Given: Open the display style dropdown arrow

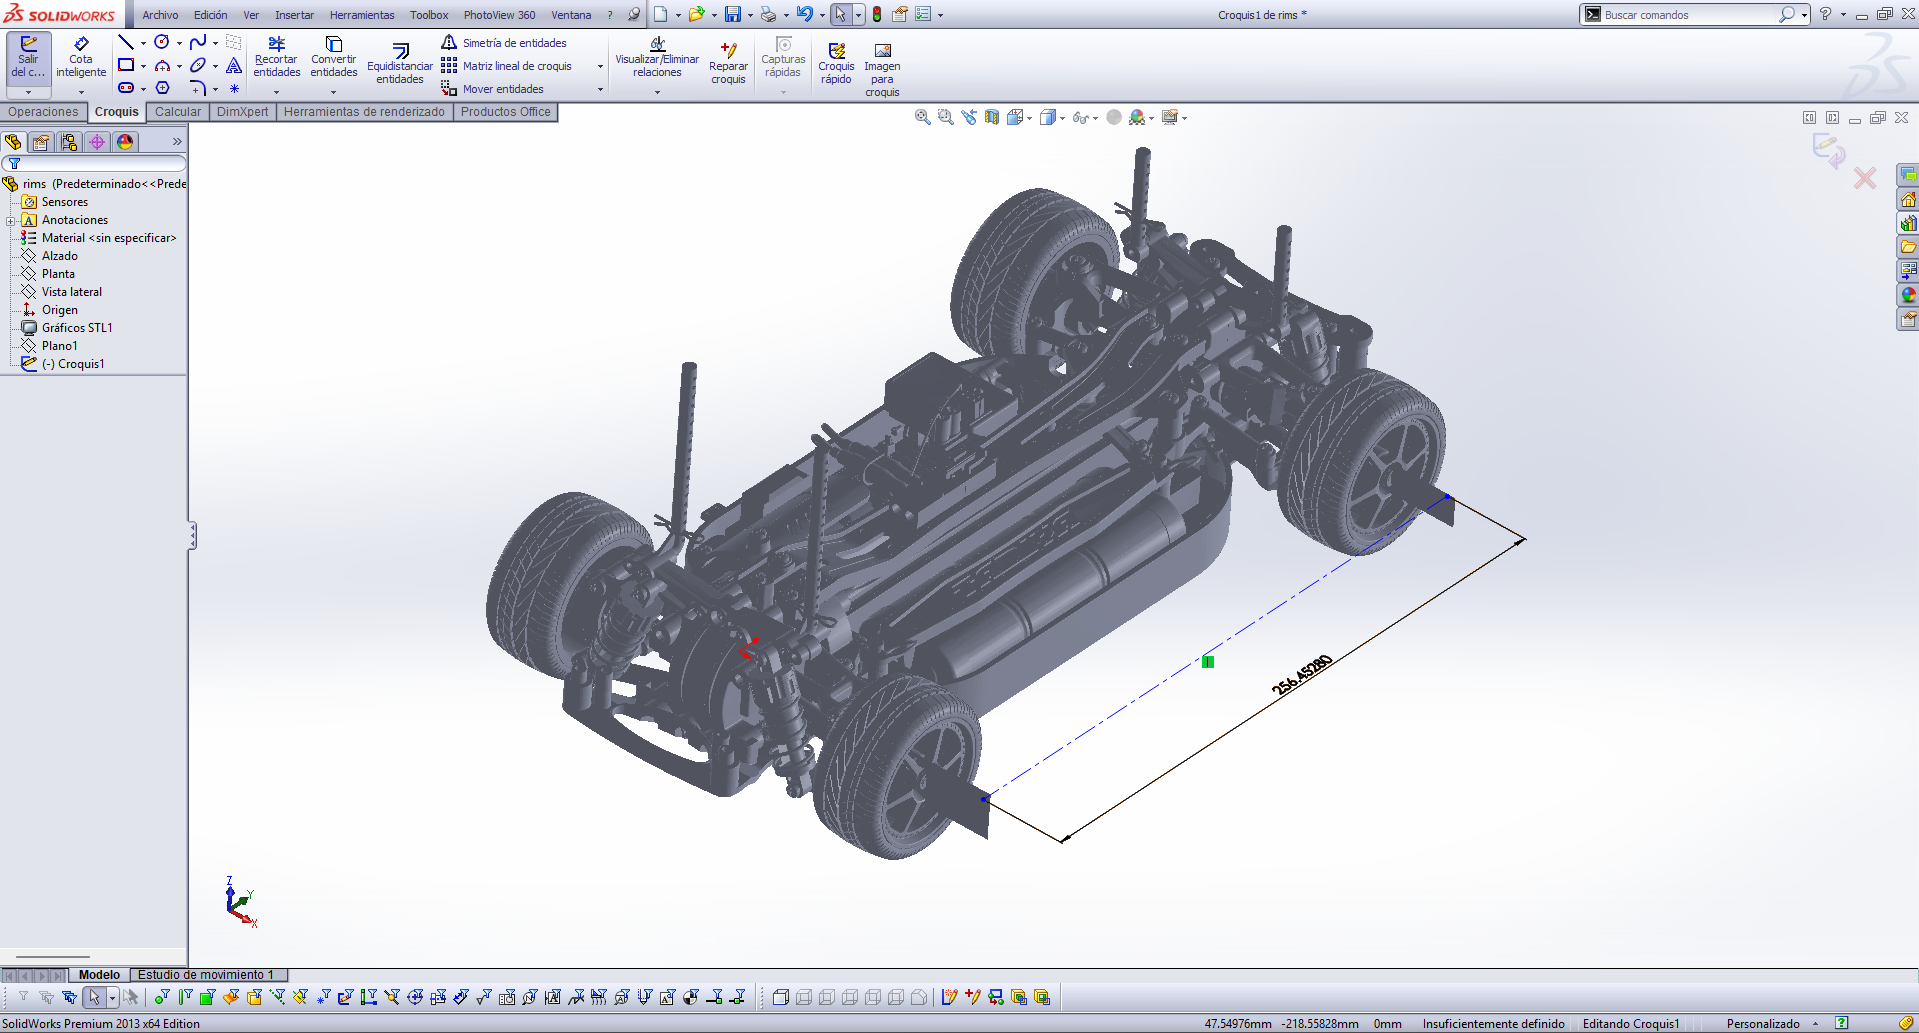Looking at the screenshot, I should coord(1062,118).
